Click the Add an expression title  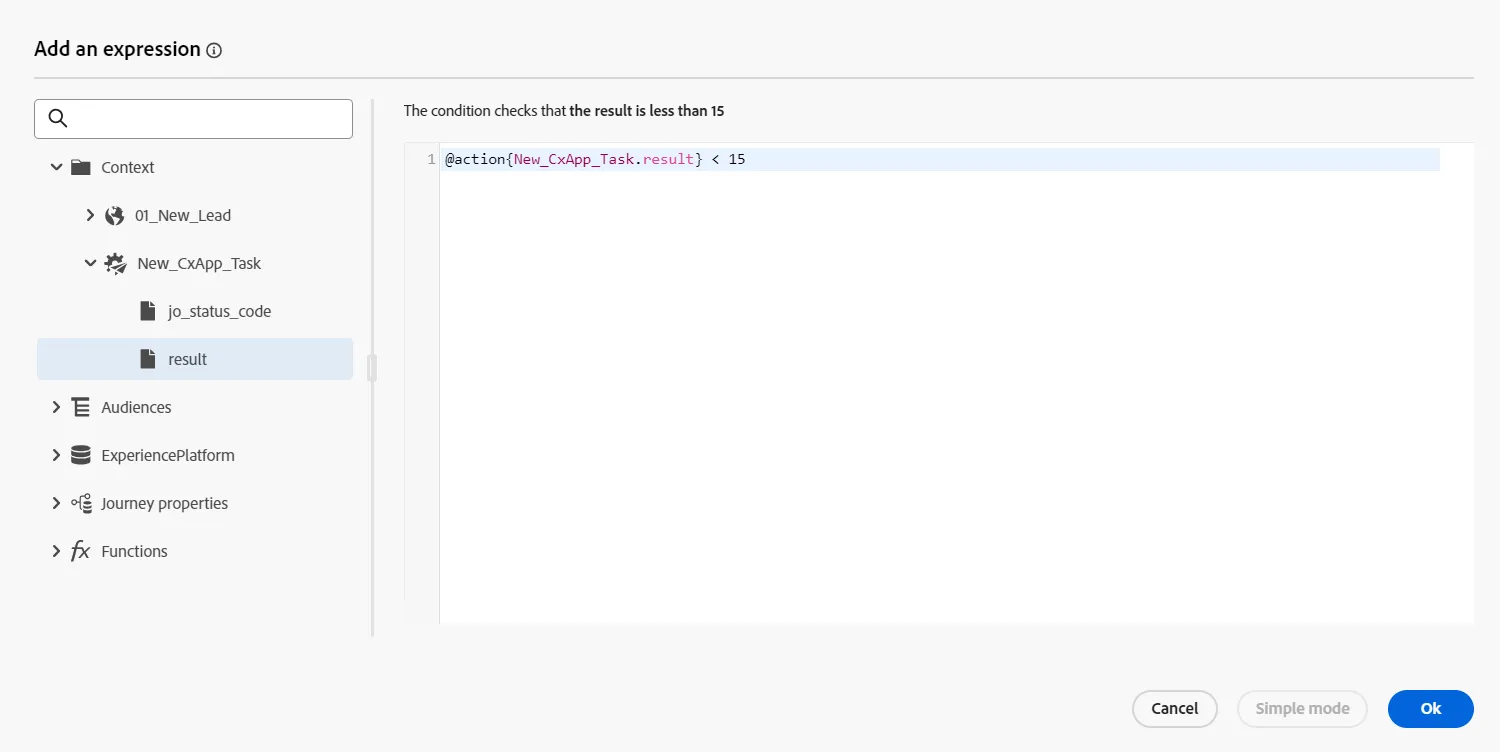(x=117, y=49)
